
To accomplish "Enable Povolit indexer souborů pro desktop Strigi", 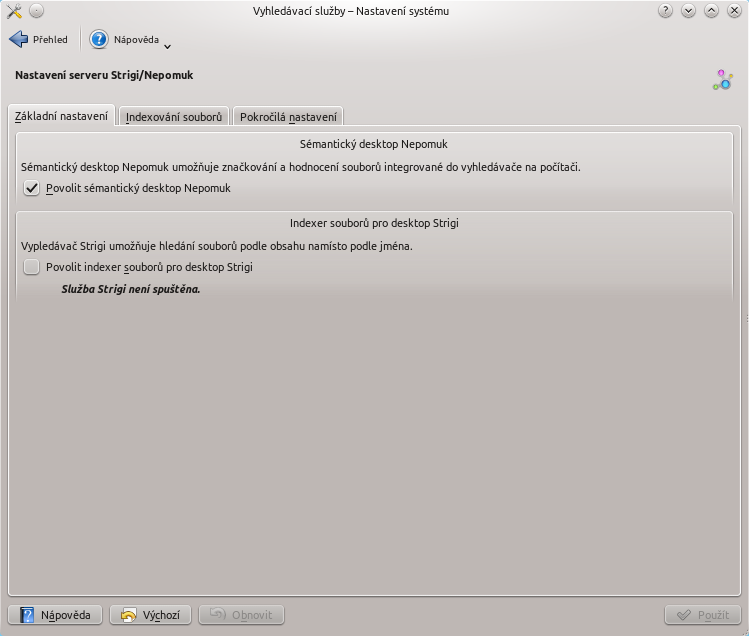I will coord(32,267).
